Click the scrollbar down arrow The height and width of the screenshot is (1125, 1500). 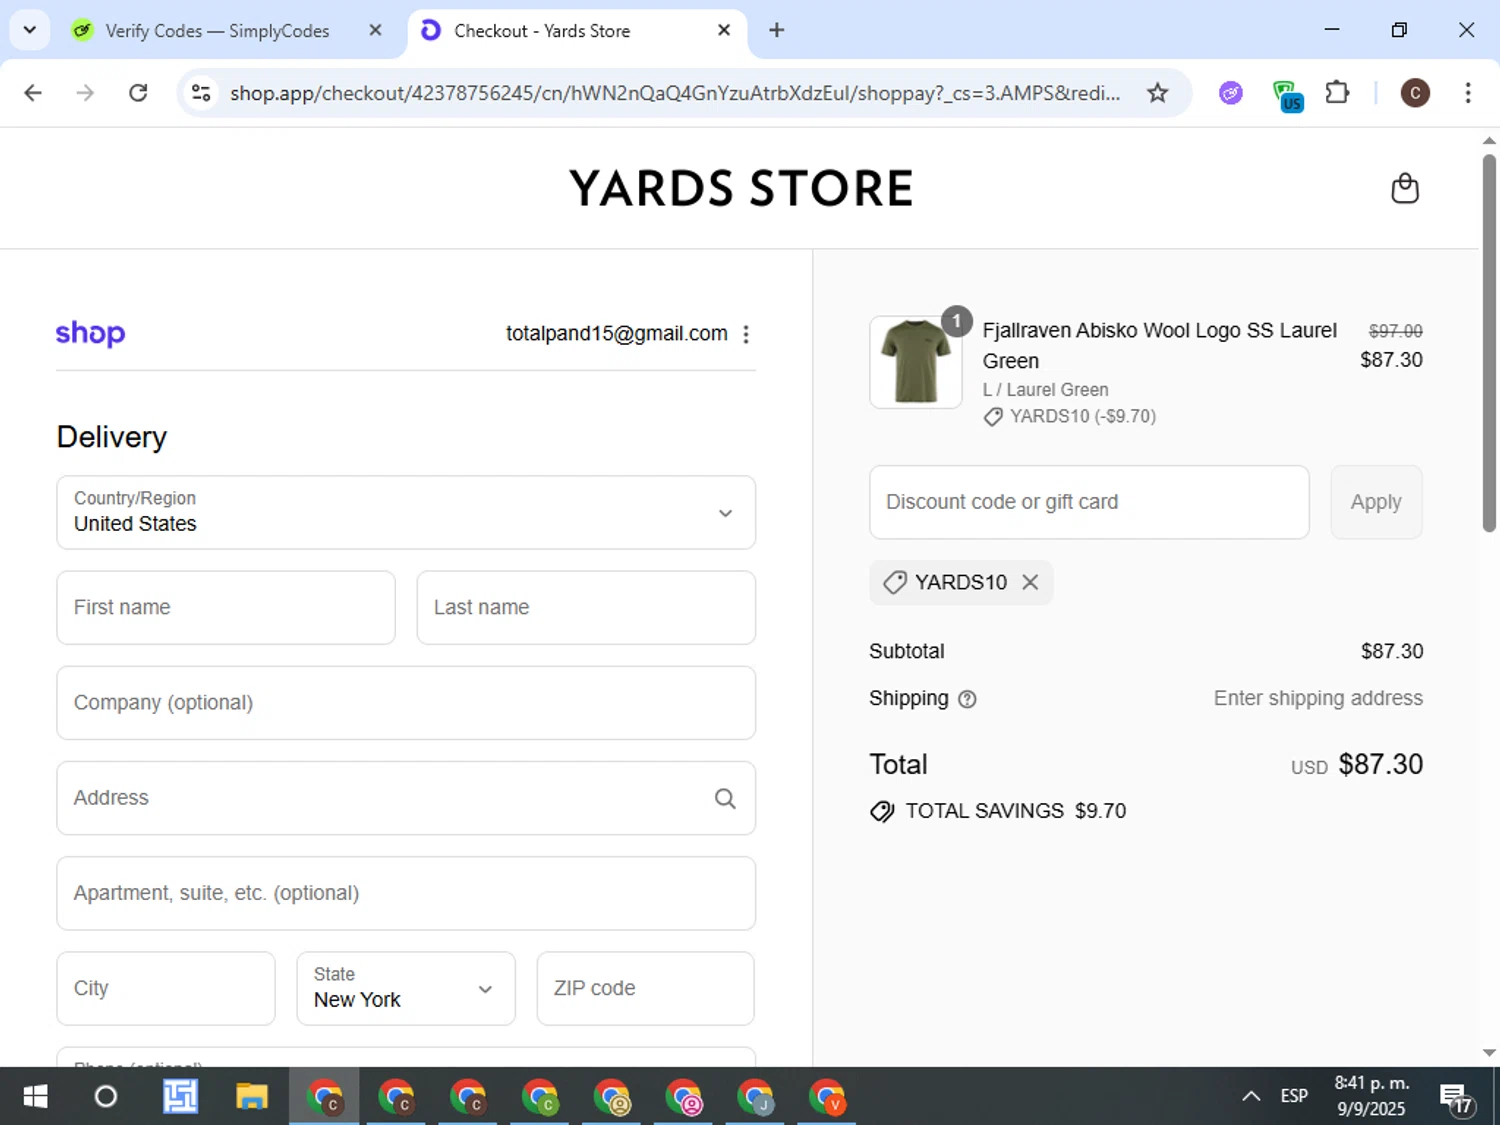(1489, 1053)
